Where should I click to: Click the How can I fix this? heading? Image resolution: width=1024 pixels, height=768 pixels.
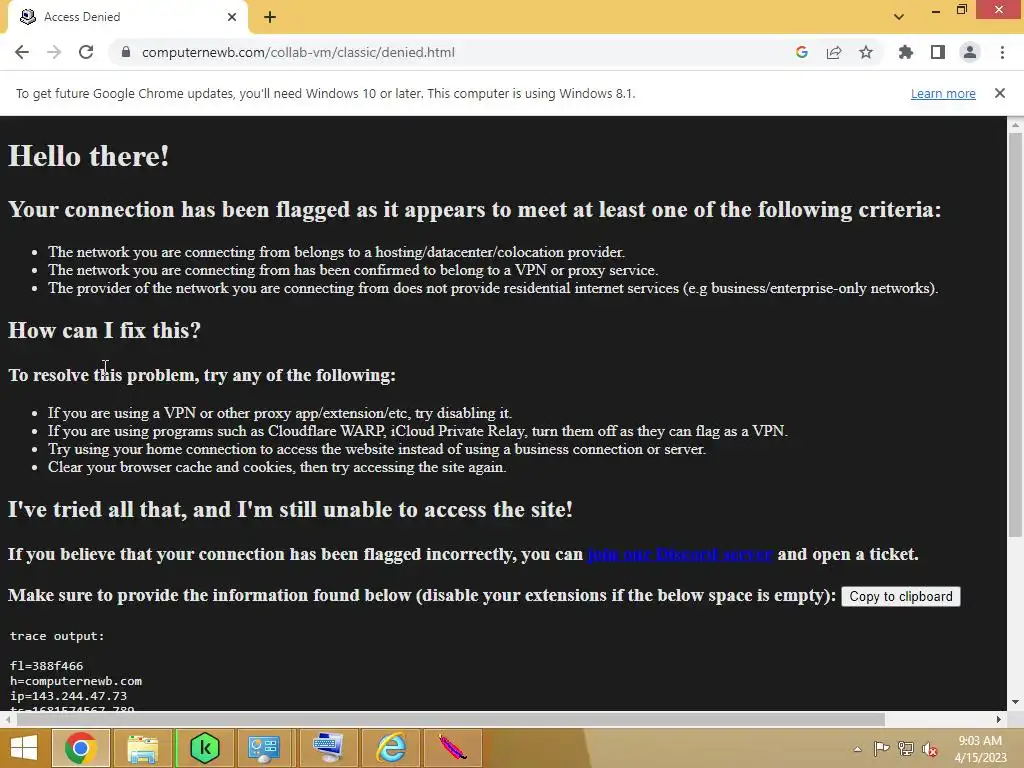click(x=104, y=330)
